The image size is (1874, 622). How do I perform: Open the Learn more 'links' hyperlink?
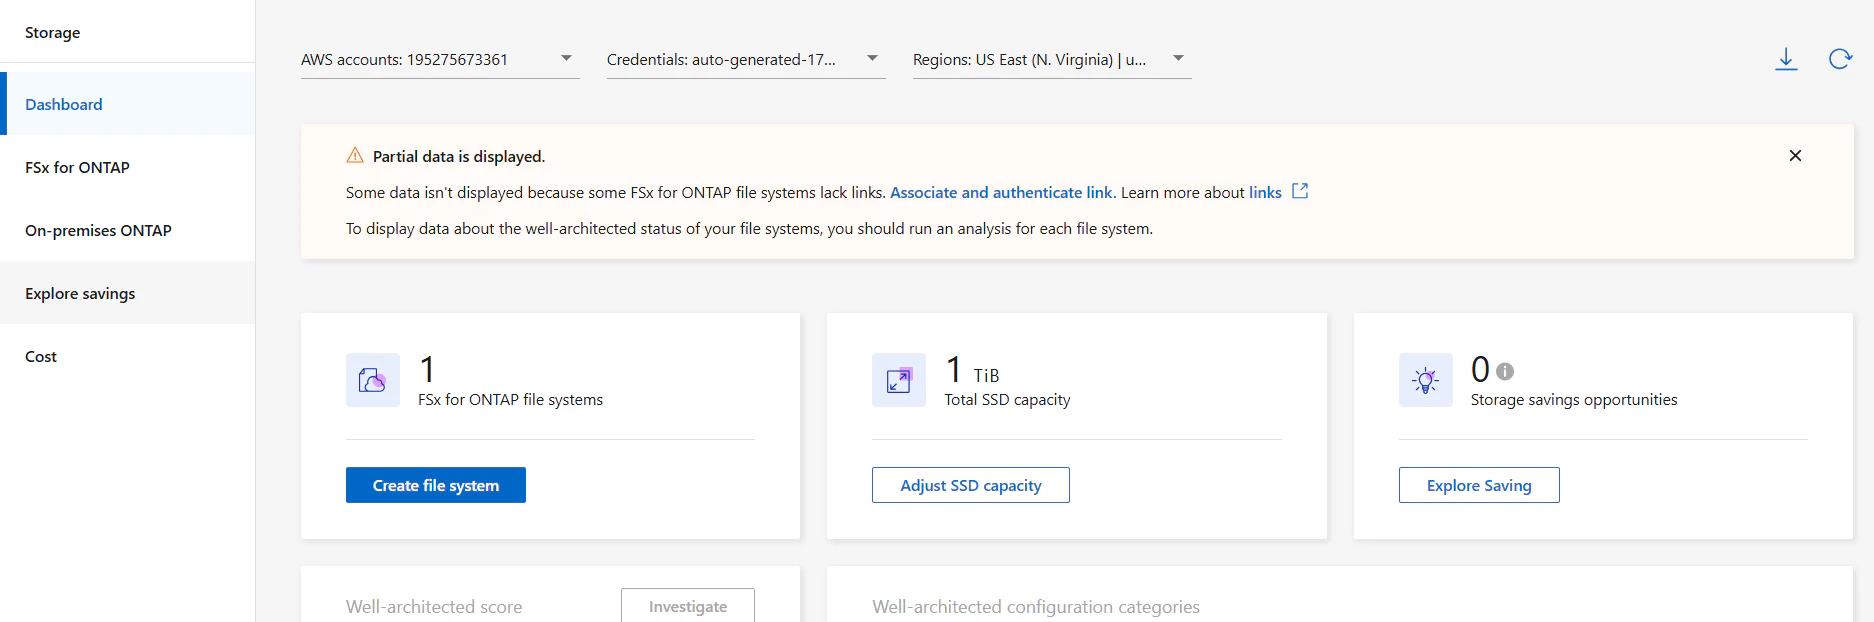click(1265, 192)
